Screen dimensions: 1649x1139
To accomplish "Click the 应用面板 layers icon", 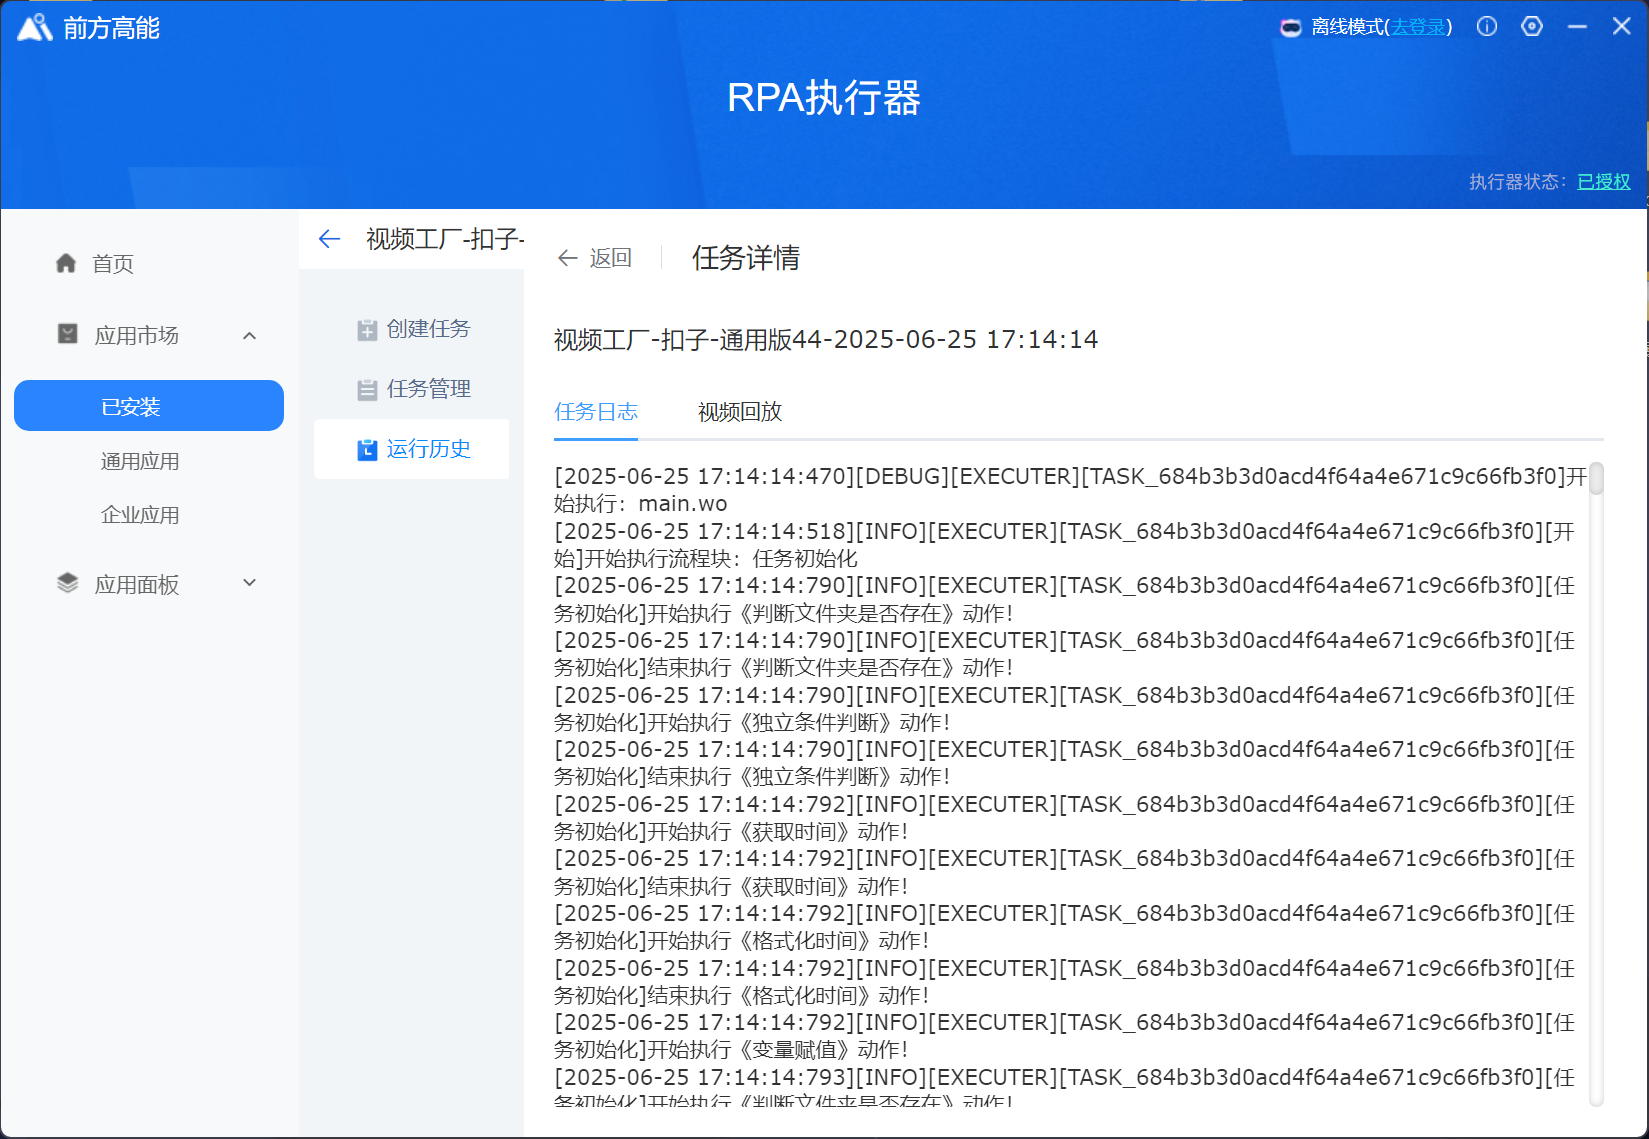I will [x=67, y=584].
